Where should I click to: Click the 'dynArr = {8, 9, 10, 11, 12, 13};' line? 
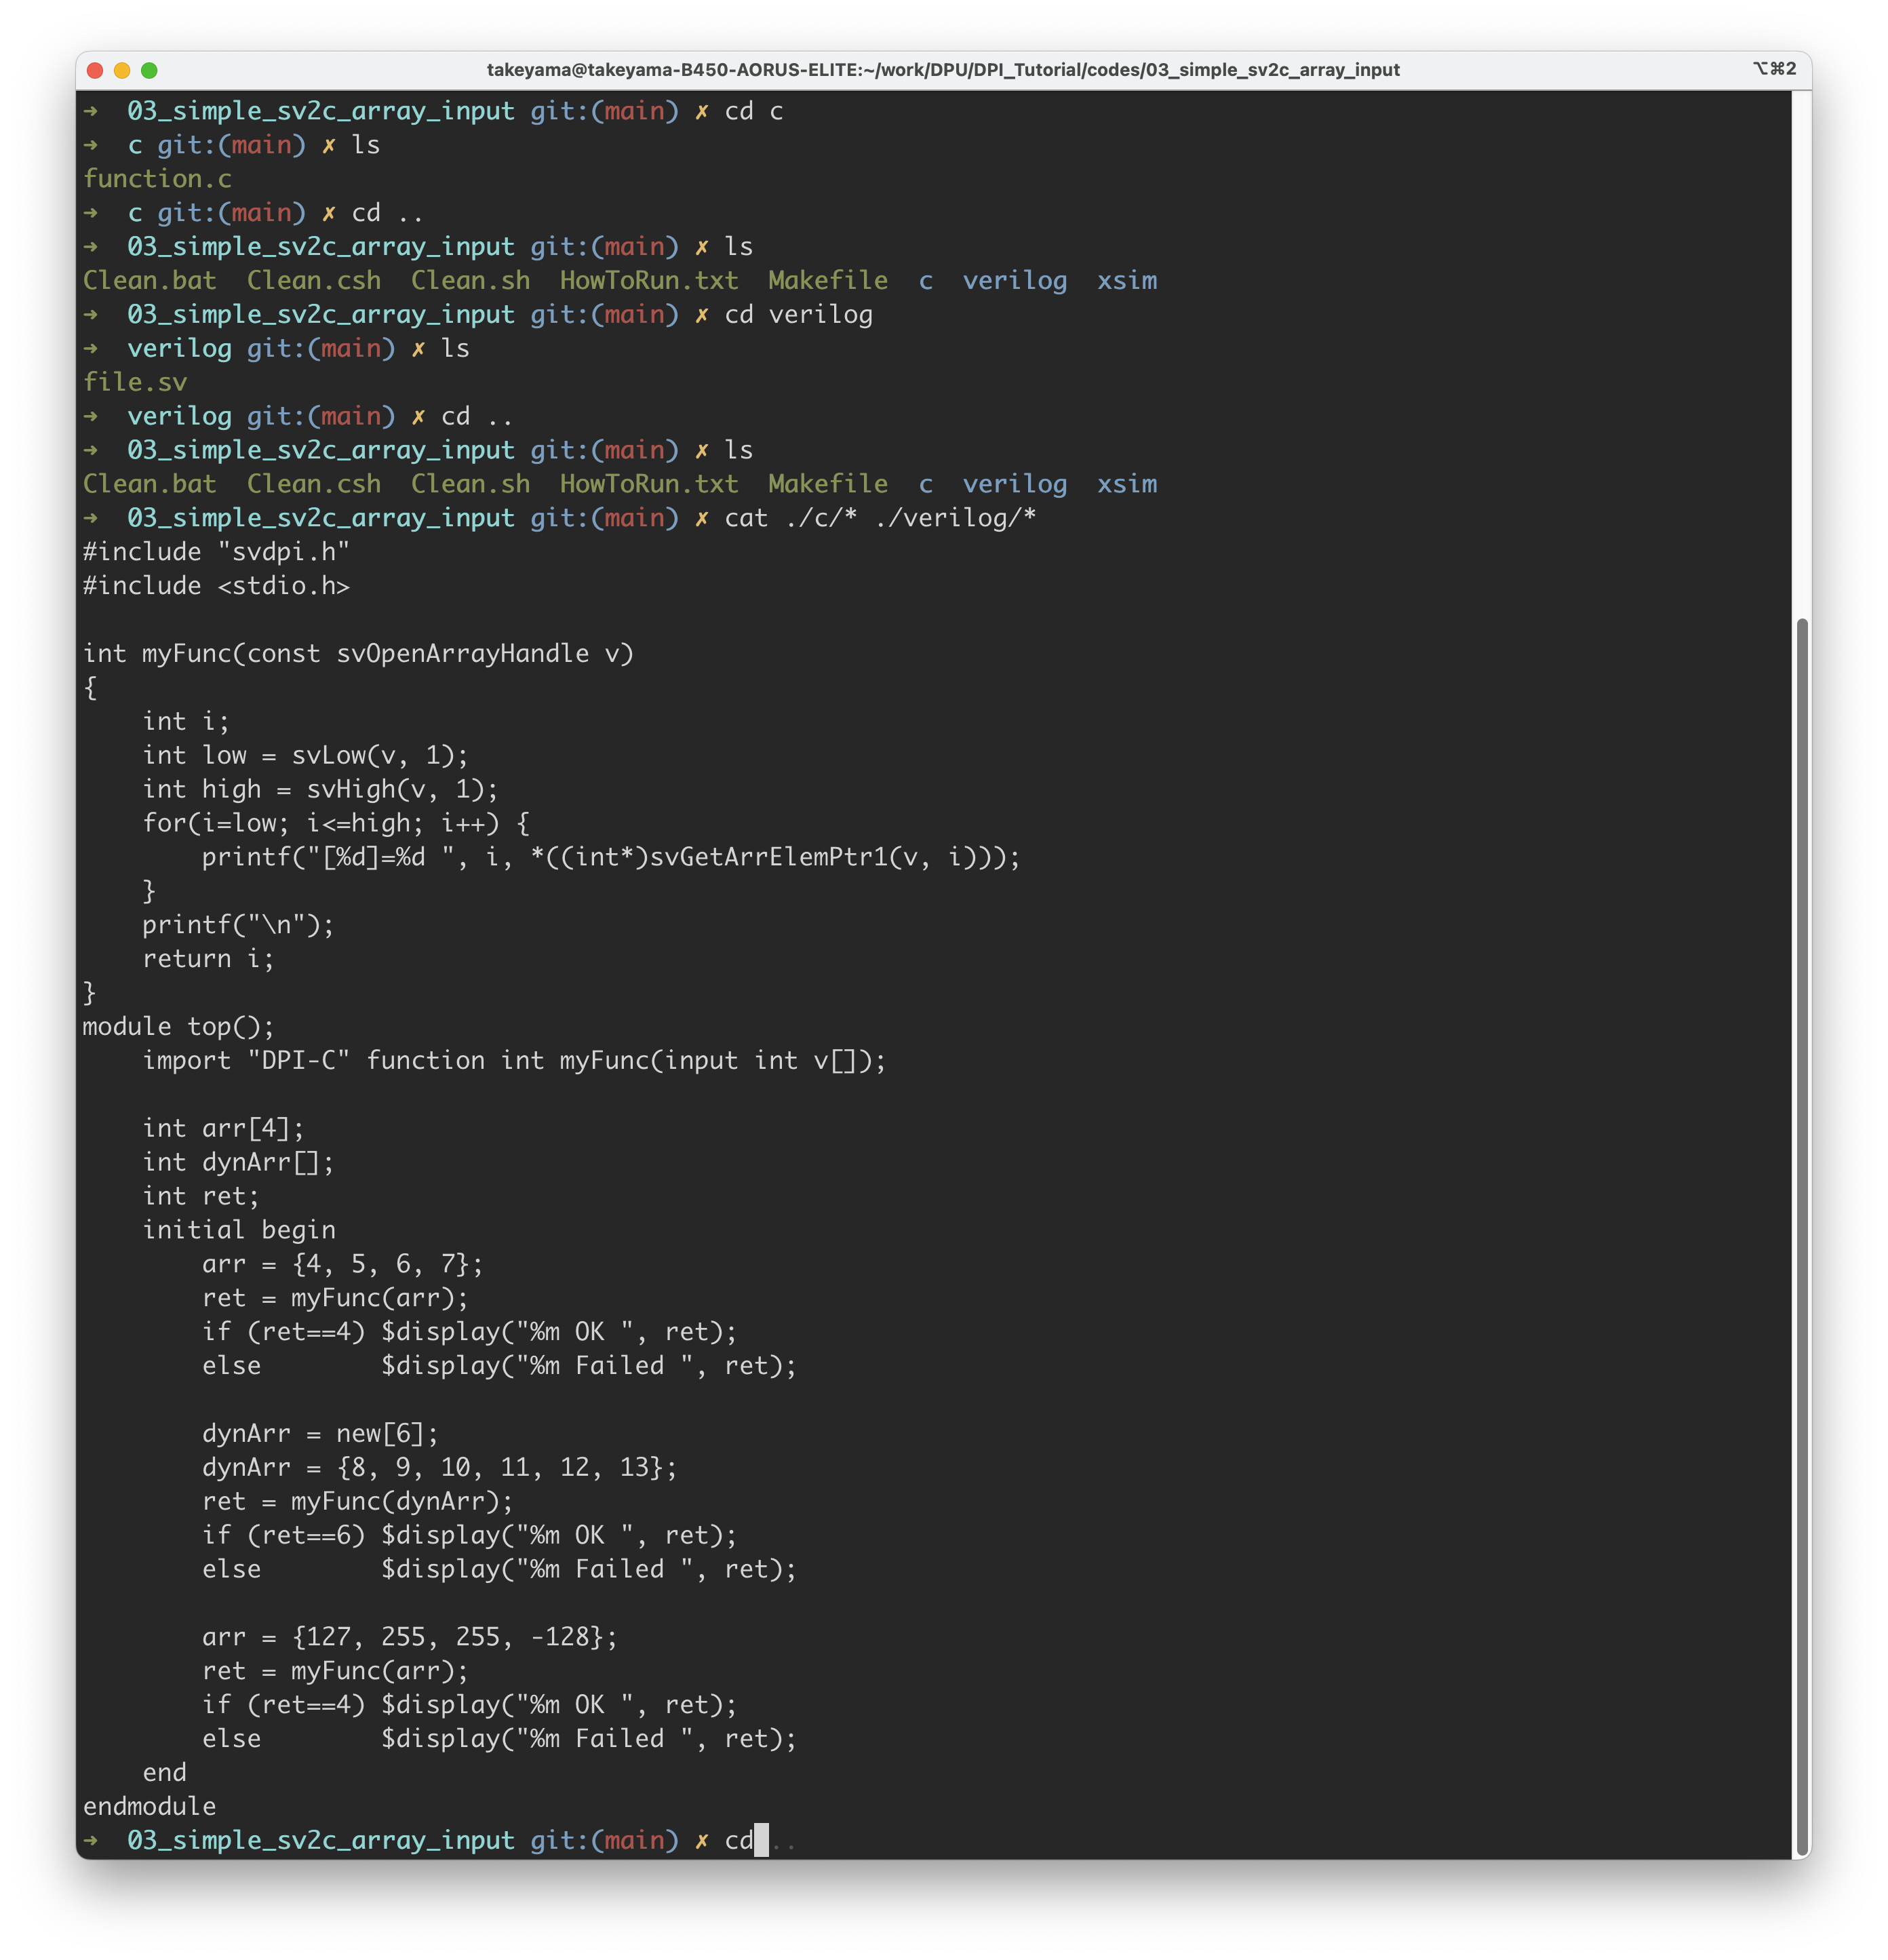pyautogui.click(x=439, y=1468)
